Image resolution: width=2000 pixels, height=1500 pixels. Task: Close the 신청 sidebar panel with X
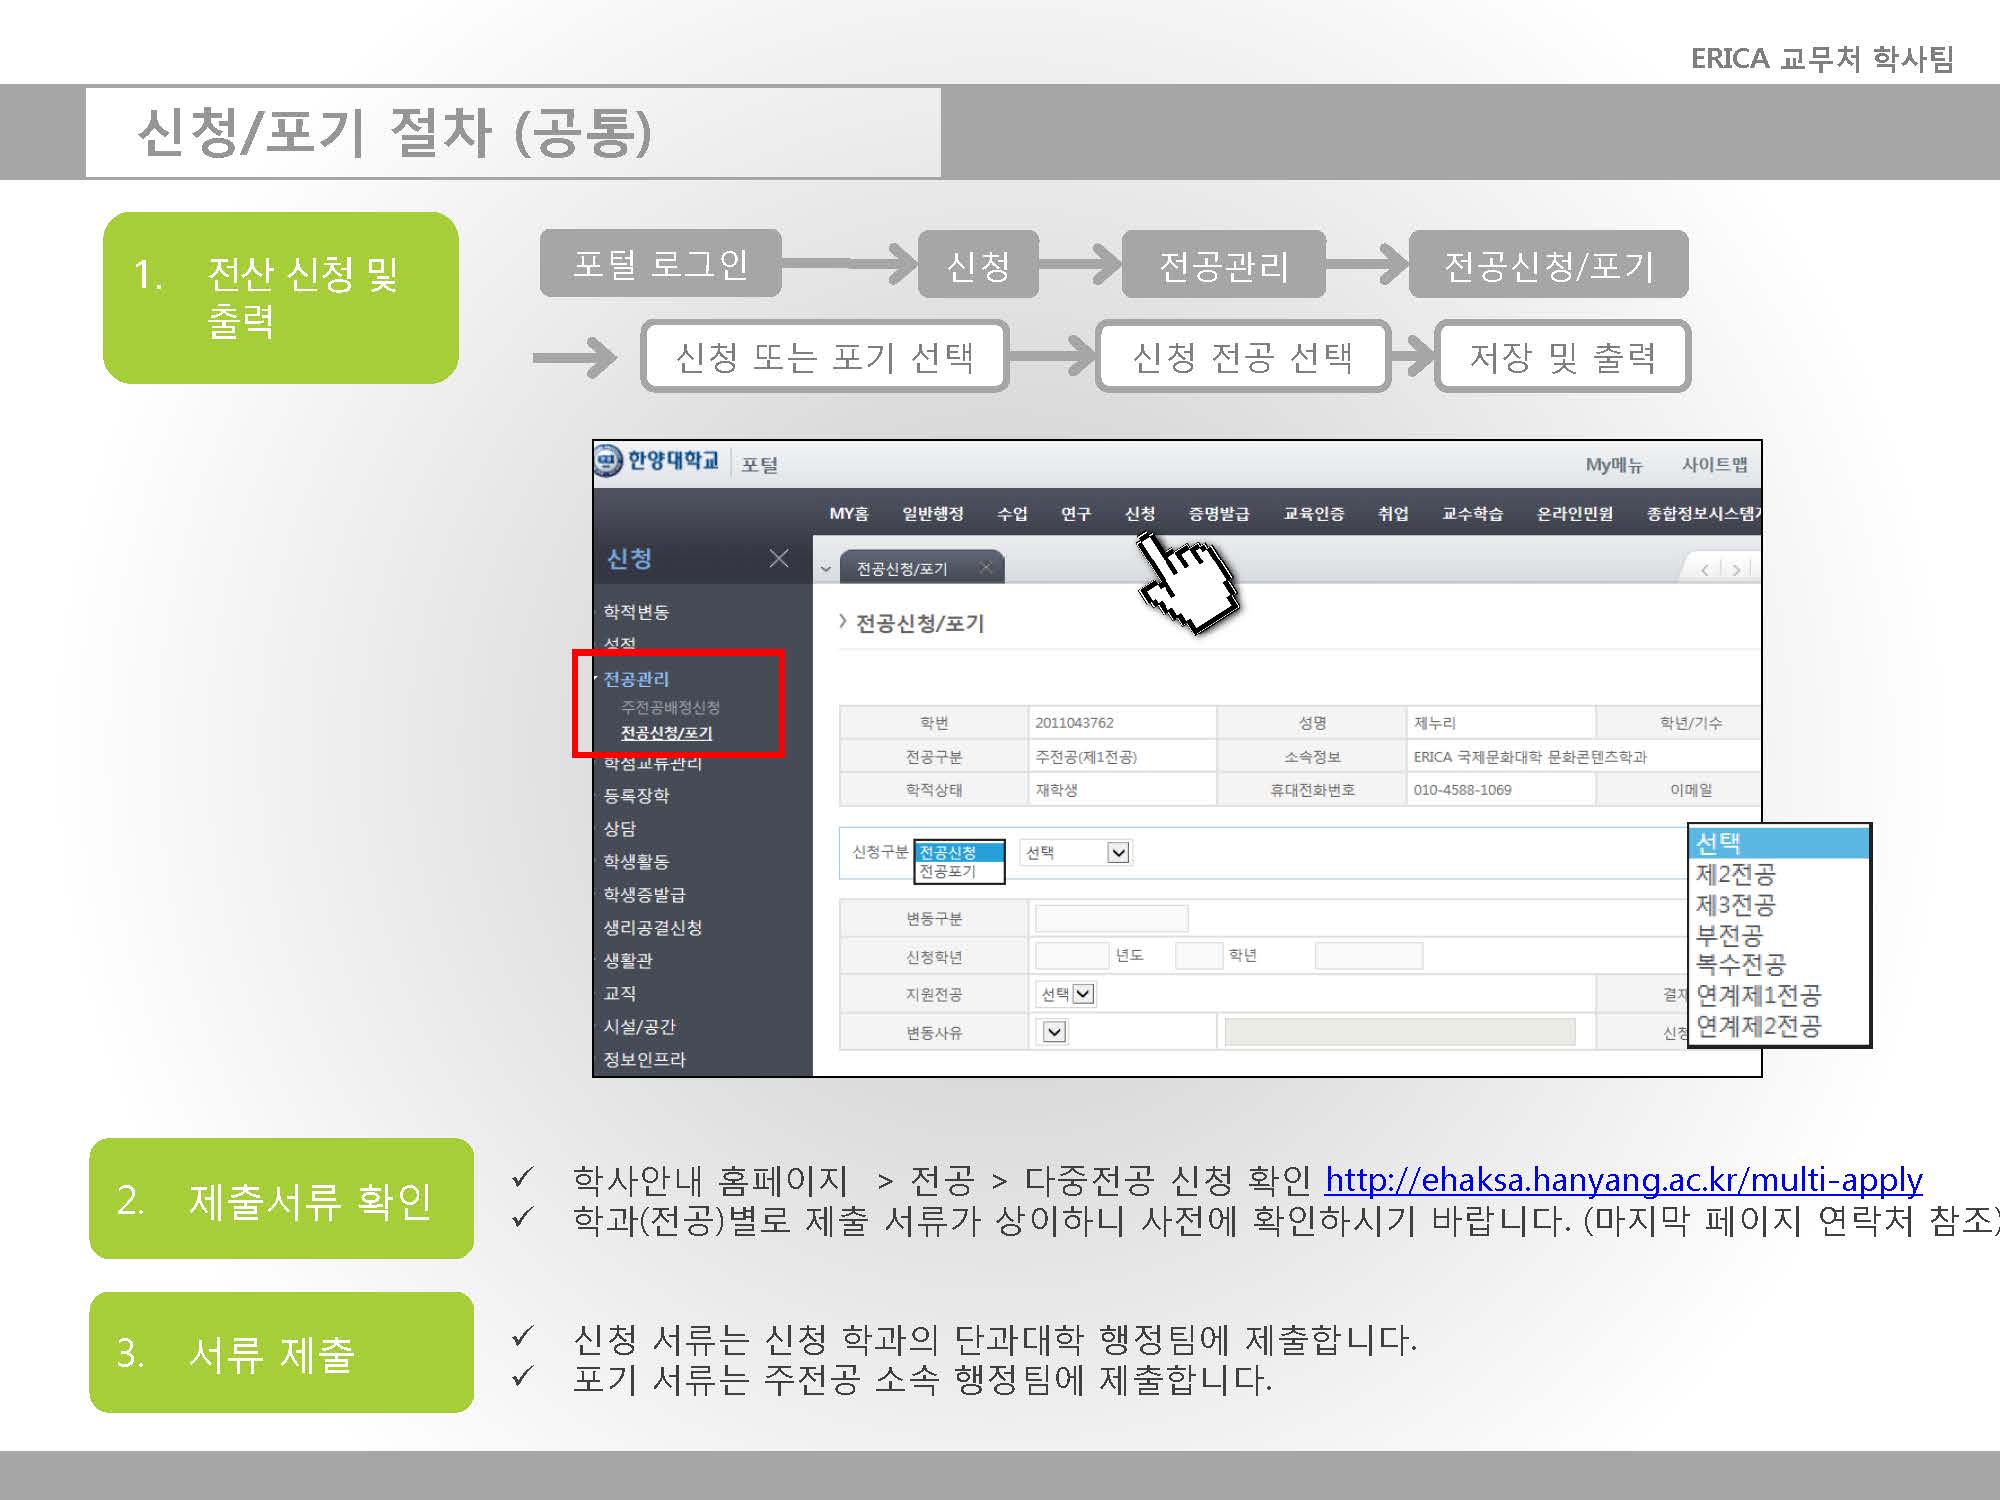(779, 558)
